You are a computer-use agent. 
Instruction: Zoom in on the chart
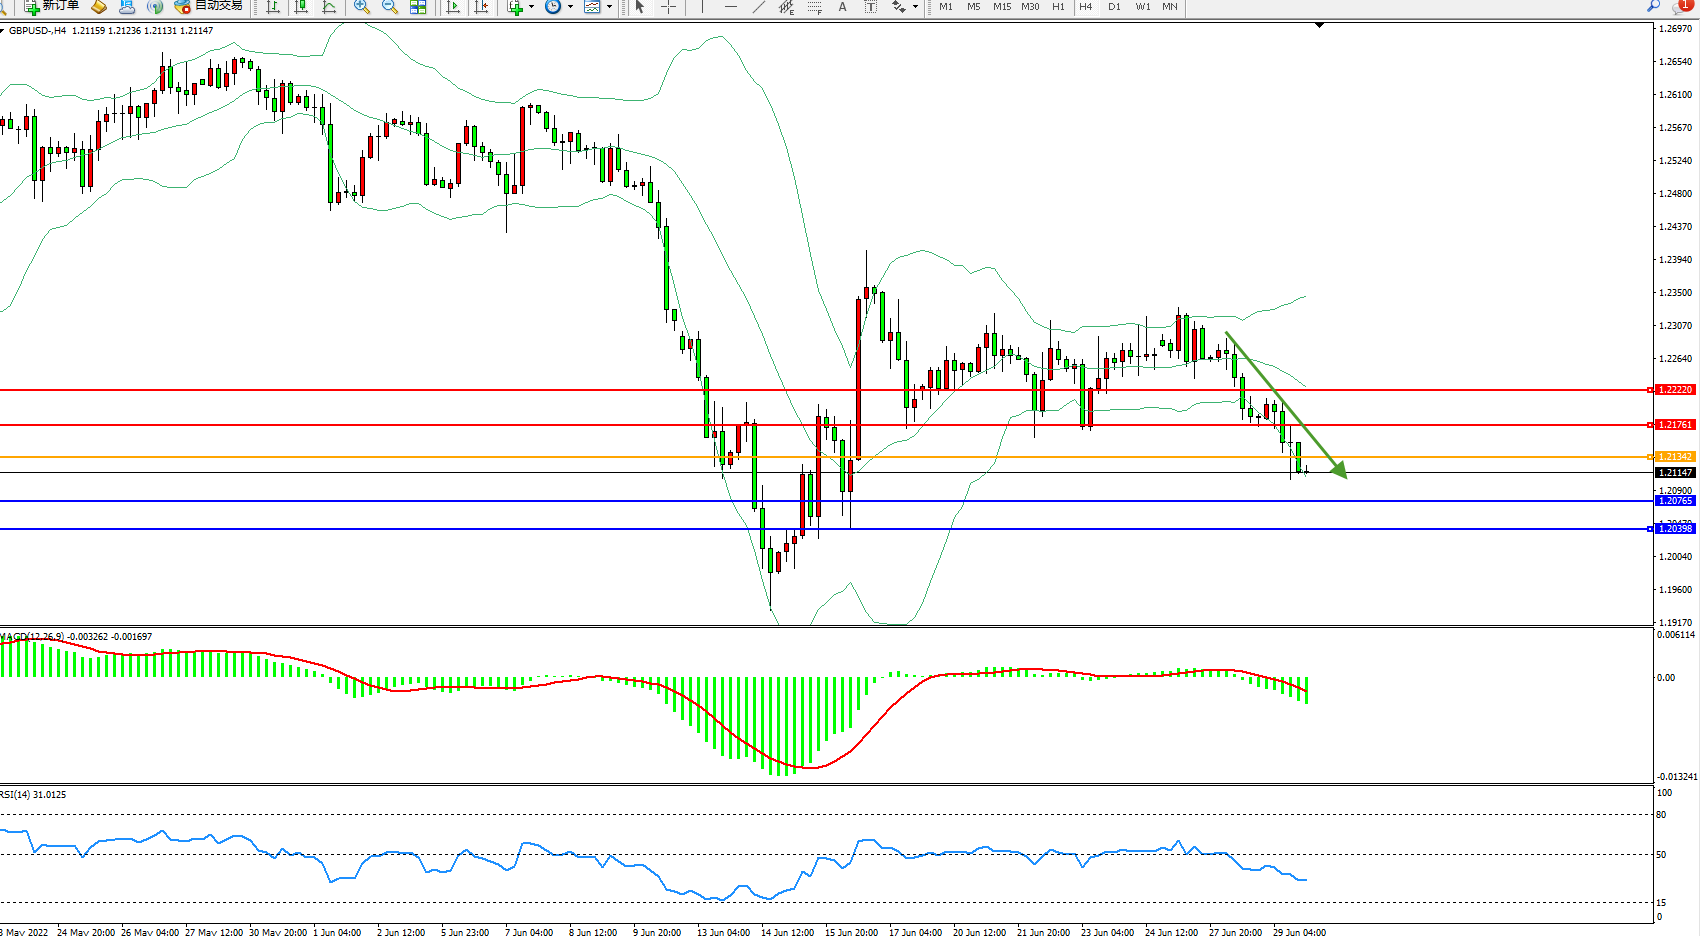pyautogui.click(x=362, y=7)
